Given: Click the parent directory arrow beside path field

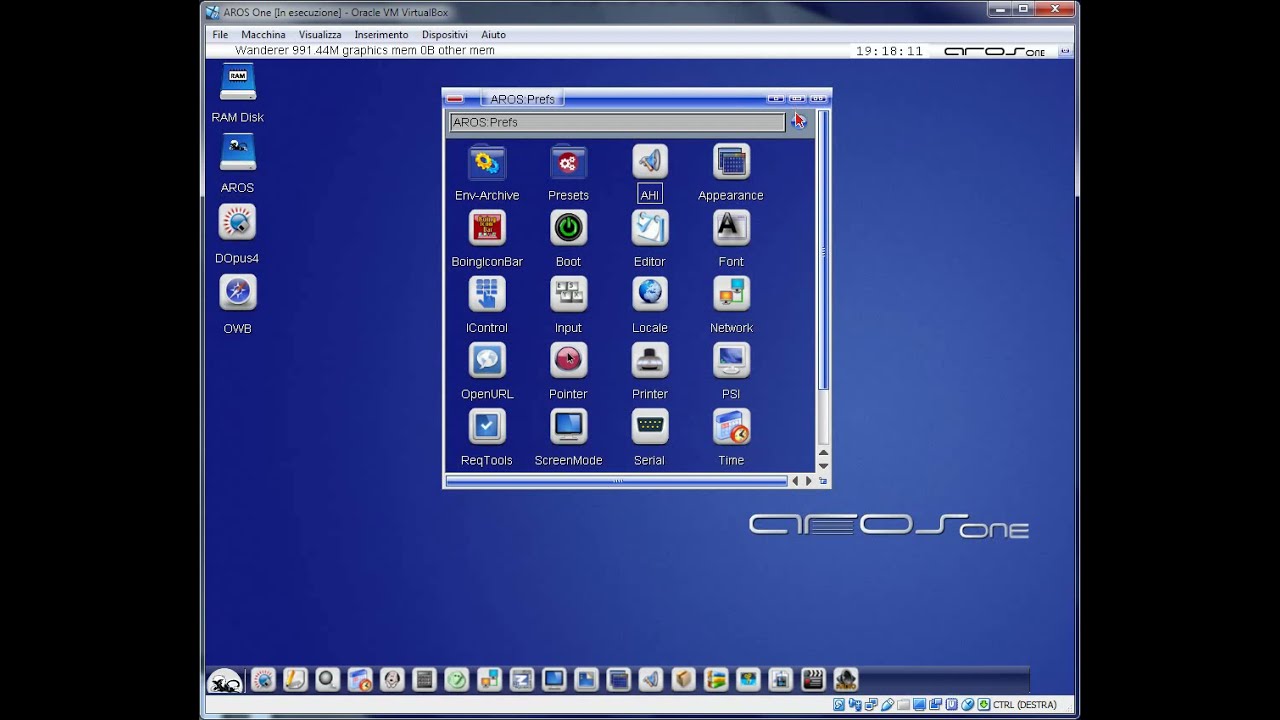Looking at the screenshot, I should point(799,121).
